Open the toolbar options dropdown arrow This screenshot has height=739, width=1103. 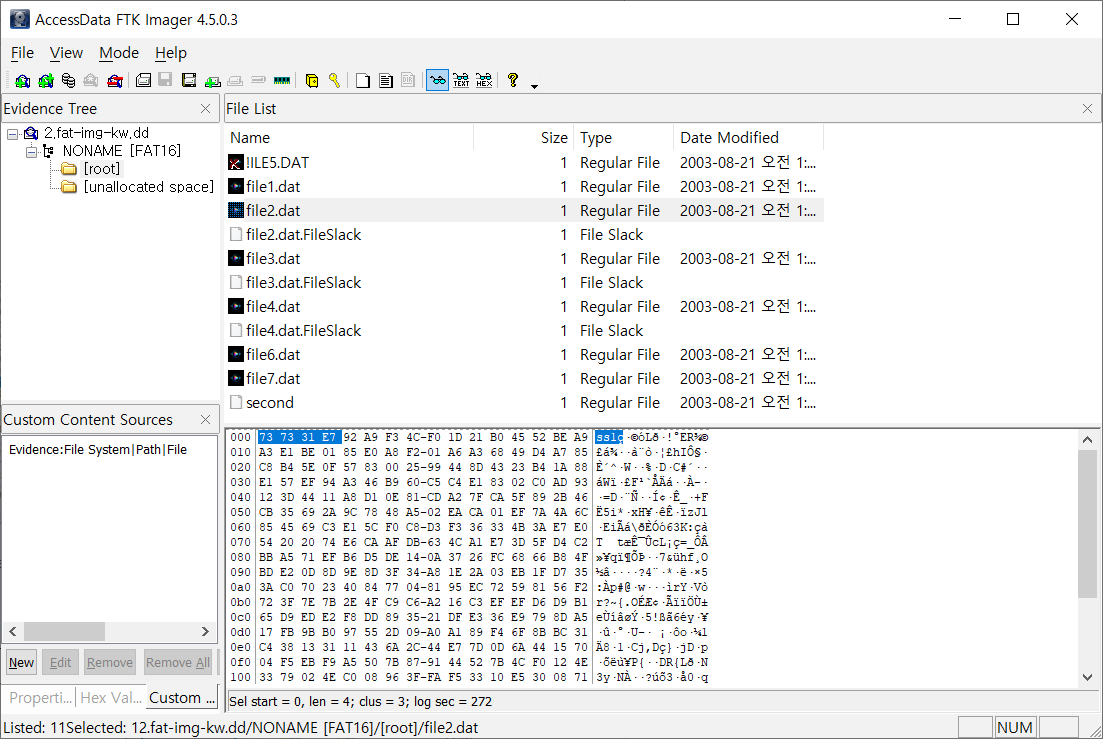pos(535,86)
